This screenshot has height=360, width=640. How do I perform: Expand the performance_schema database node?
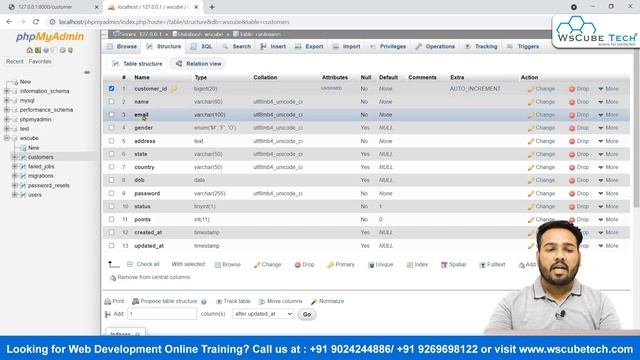(7, 110)
